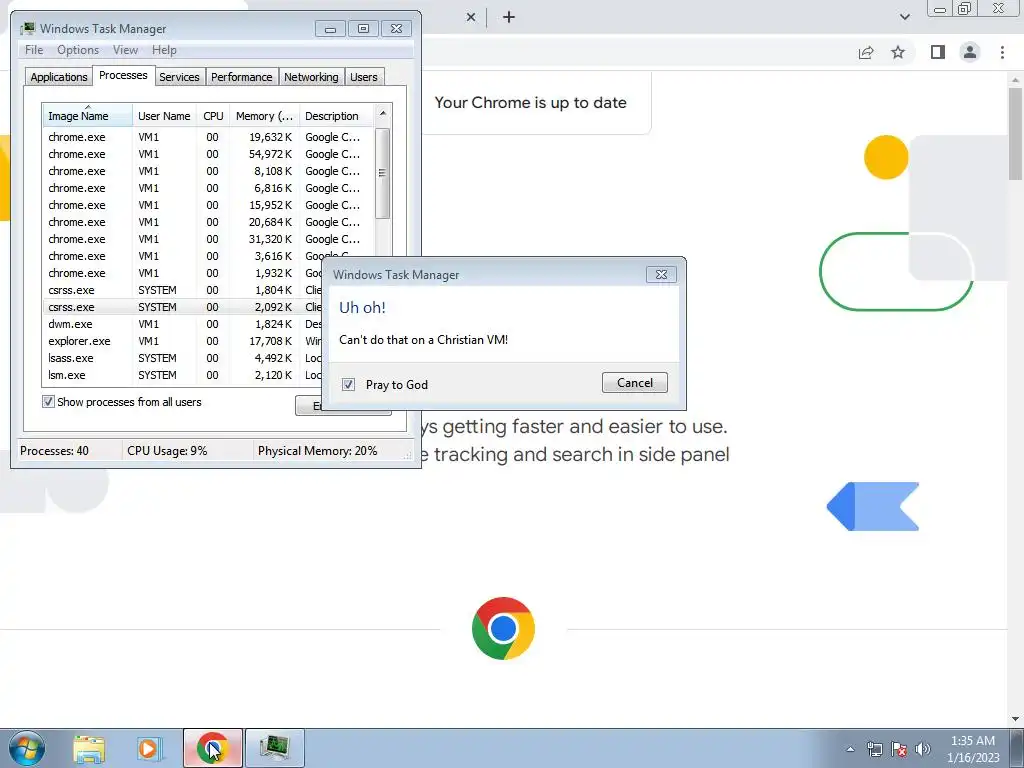1024x768 pixels.
Task: Click the Task Manager title bar icon
Action: [27, 29]
